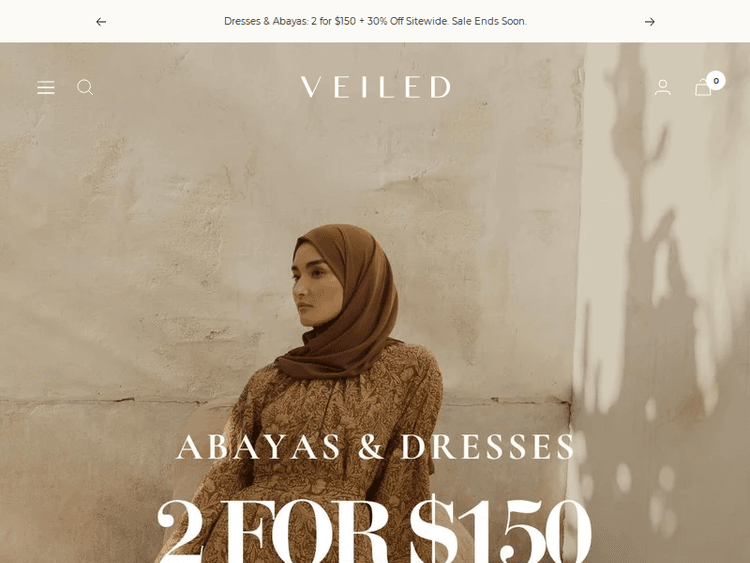The image size is (750, 563).
Task: Go to account login via person icon
Action: pyautogui.click(x=662, y=88)
